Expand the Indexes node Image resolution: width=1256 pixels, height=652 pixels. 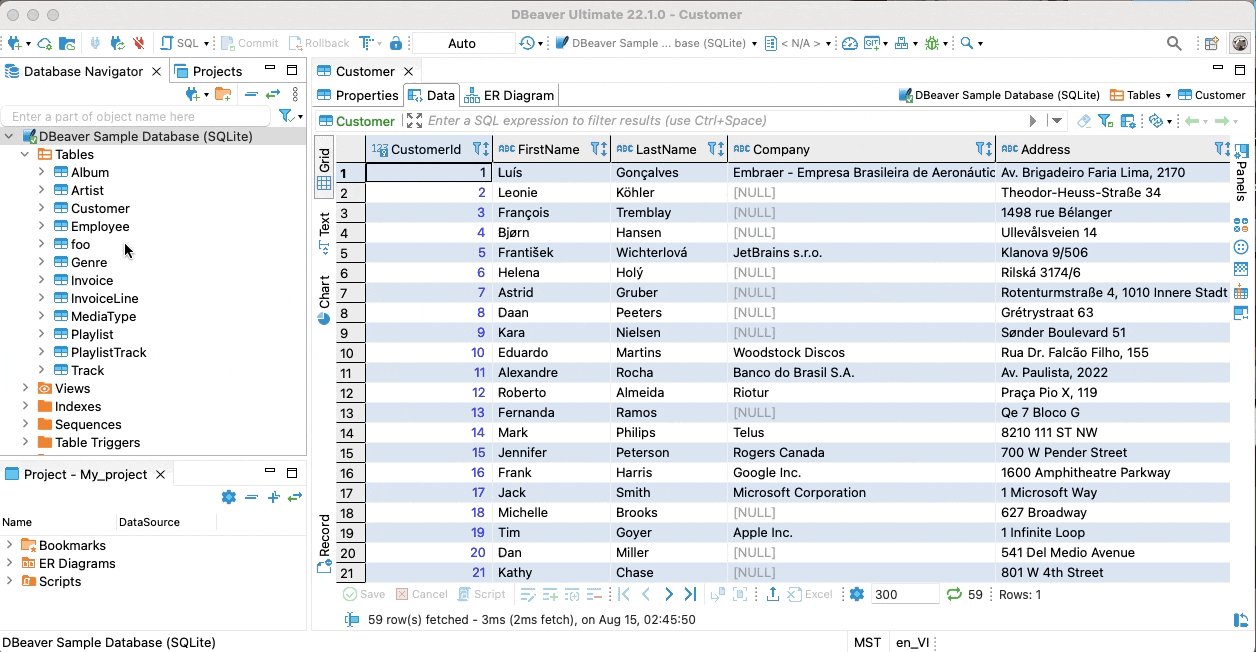click(x=26, y=406)
